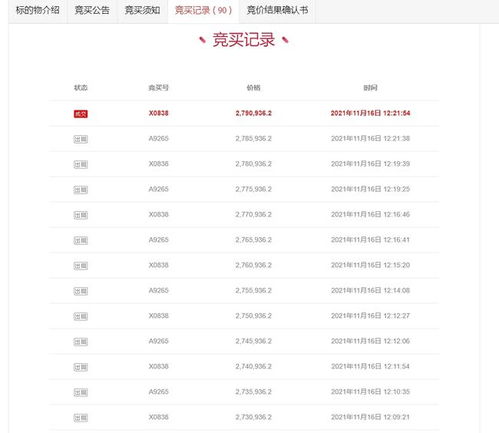Click the 出局 badge in the 2,755,936.2 row

click(x=81, y=291)
